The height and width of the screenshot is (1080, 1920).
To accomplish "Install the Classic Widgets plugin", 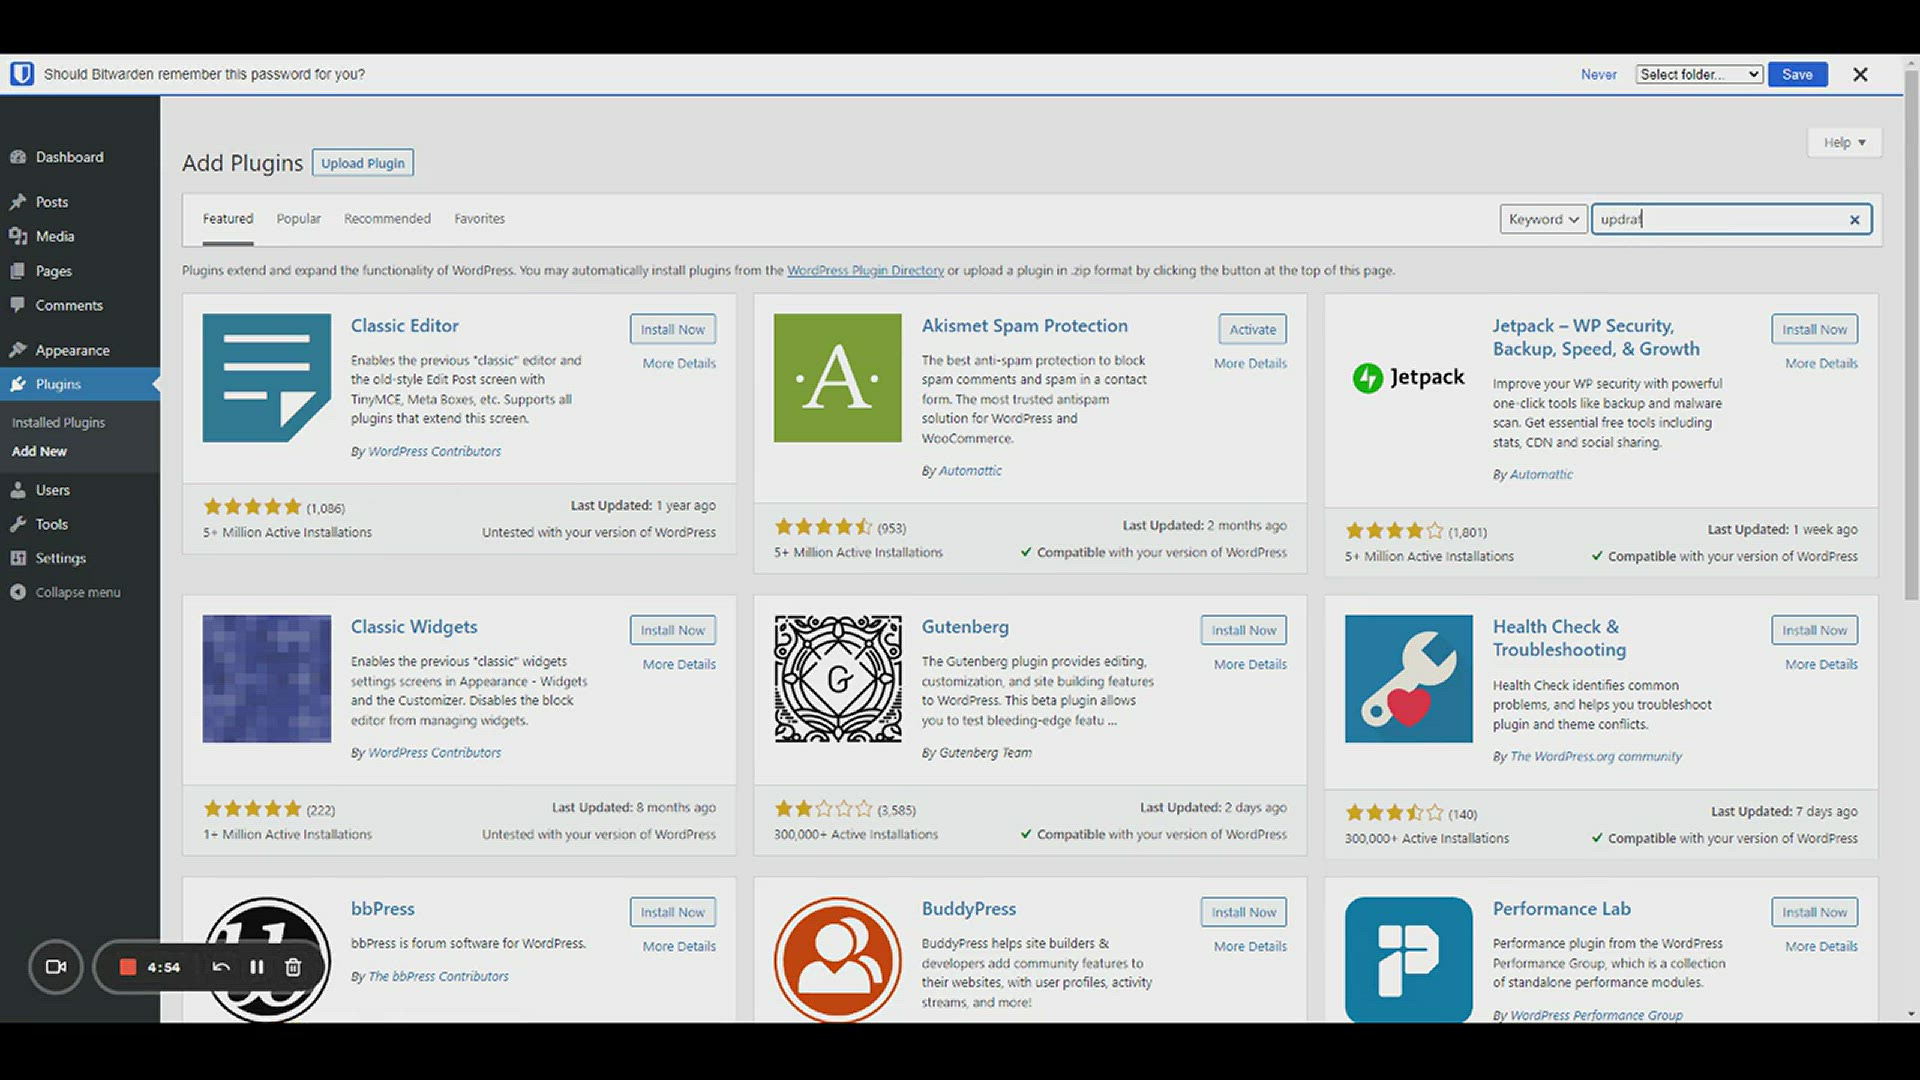I will pos(672,630).
